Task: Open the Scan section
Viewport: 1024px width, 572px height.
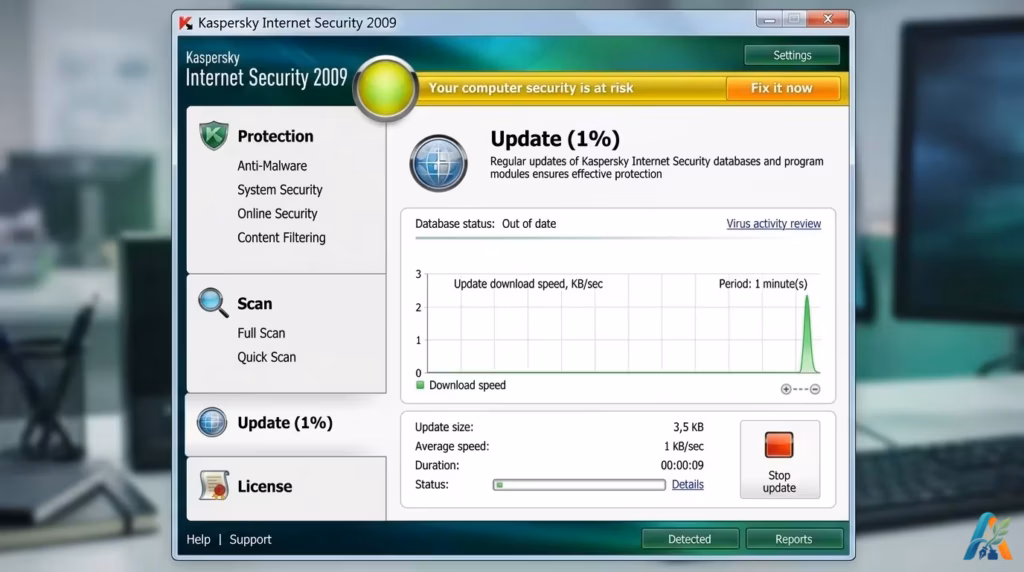Action: coord(255,304)
